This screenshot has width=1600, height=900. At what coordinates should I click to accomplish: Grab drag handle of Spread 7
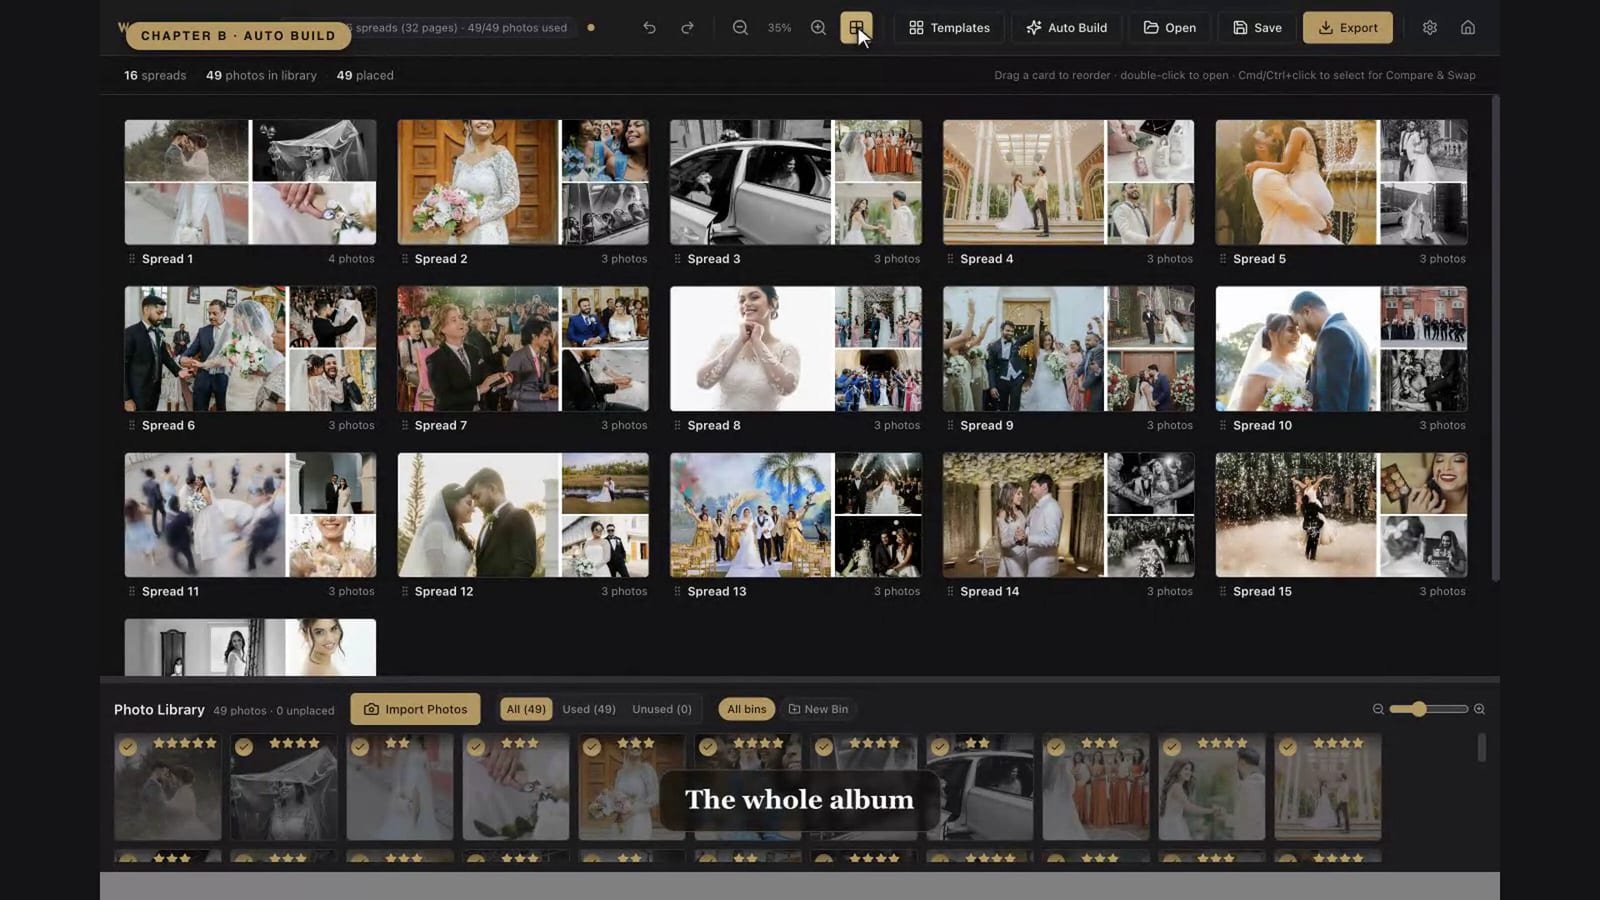(x=405, y=425)
